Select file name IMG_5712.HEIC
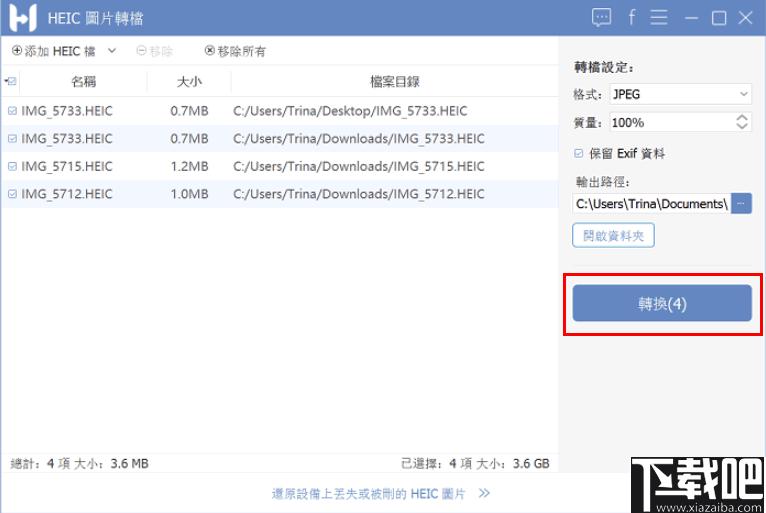This screenshot has height=513, width=766. click(x=67, y=194)
